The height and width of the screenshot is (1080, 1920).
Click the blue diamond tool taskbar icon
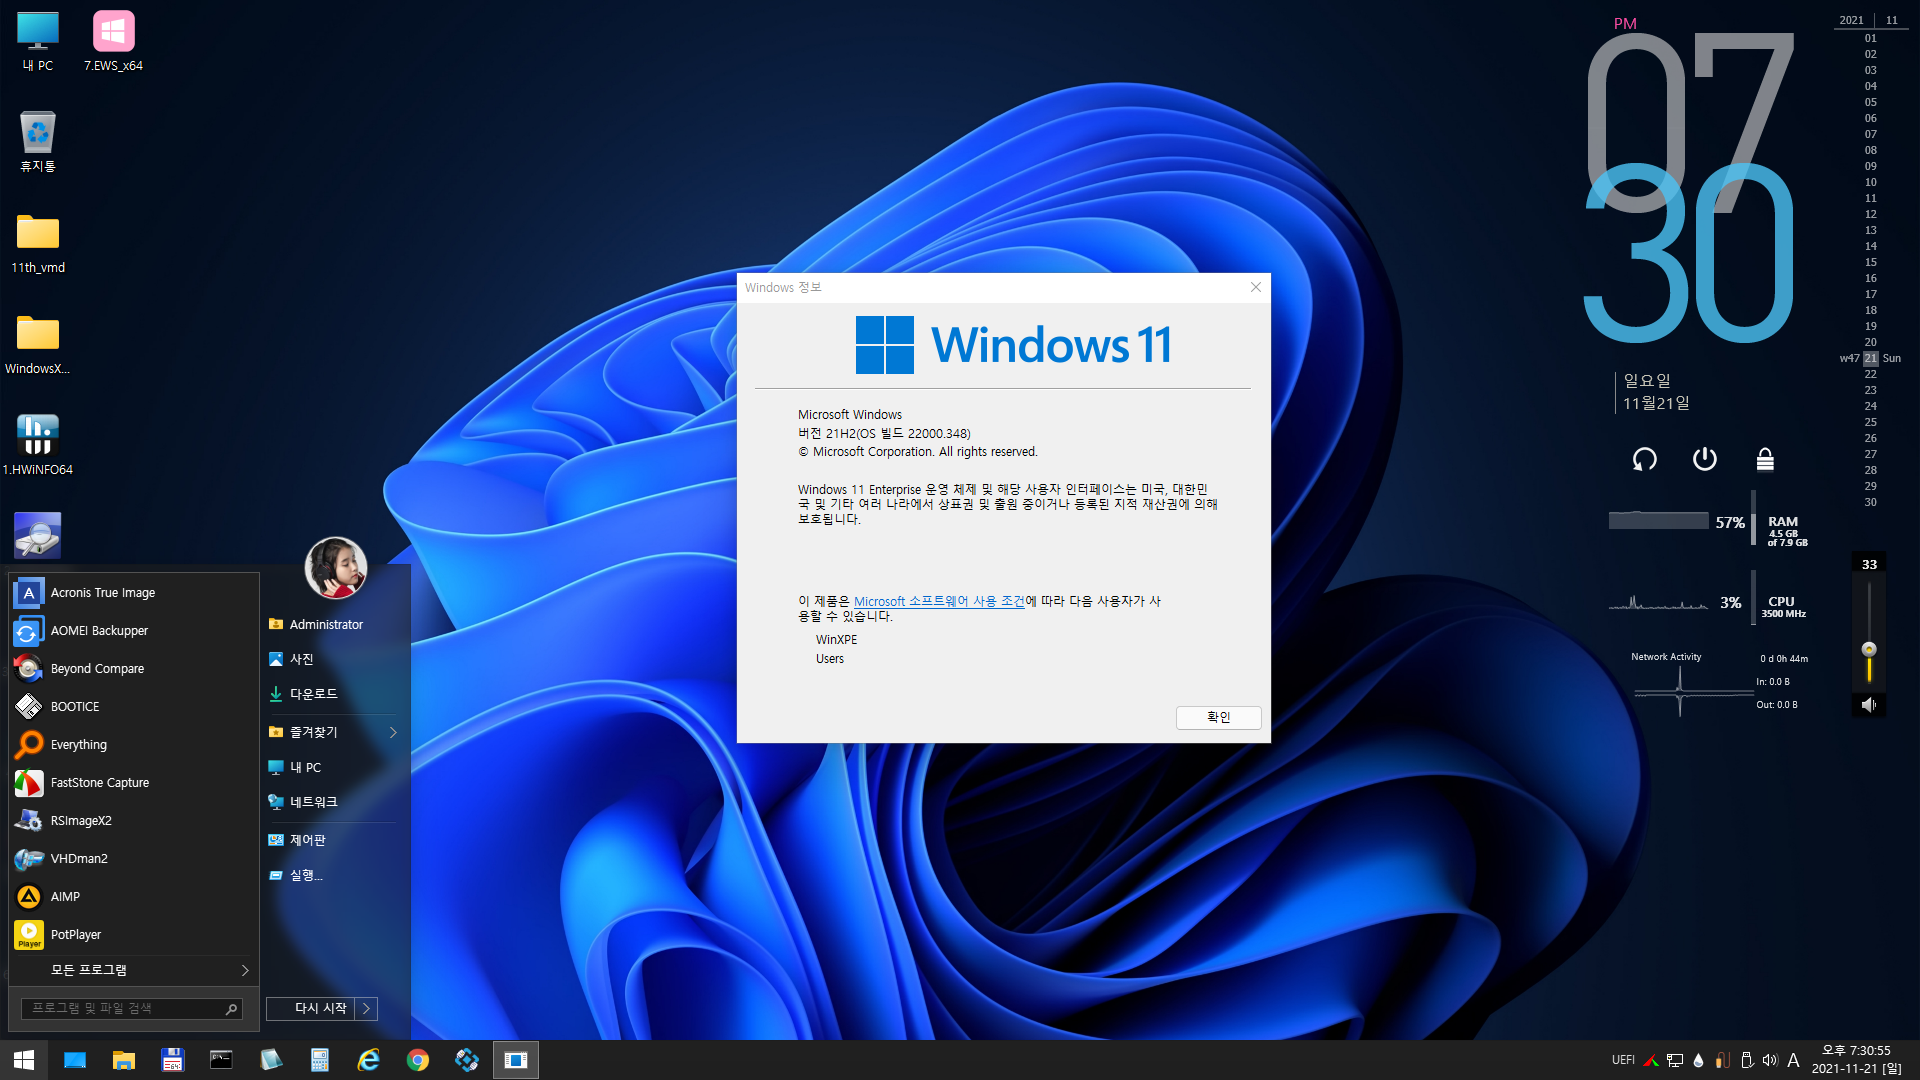(x=467, y=1060)
